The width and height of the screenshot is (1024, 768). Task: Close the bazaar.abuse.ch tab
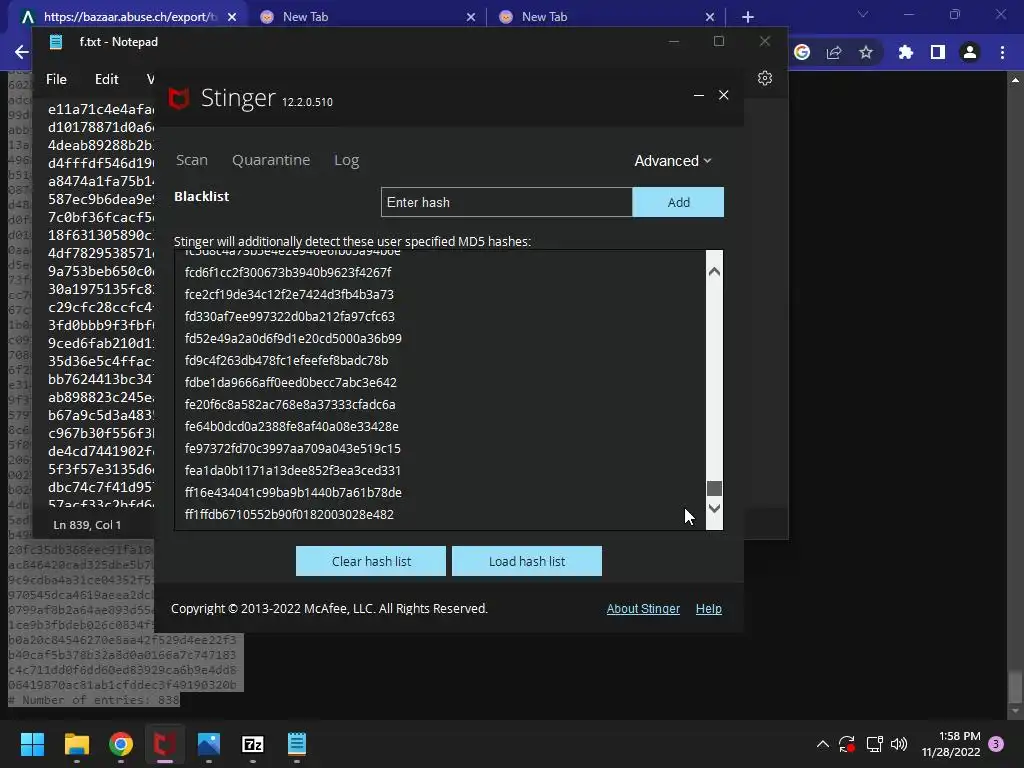[232, 17]
